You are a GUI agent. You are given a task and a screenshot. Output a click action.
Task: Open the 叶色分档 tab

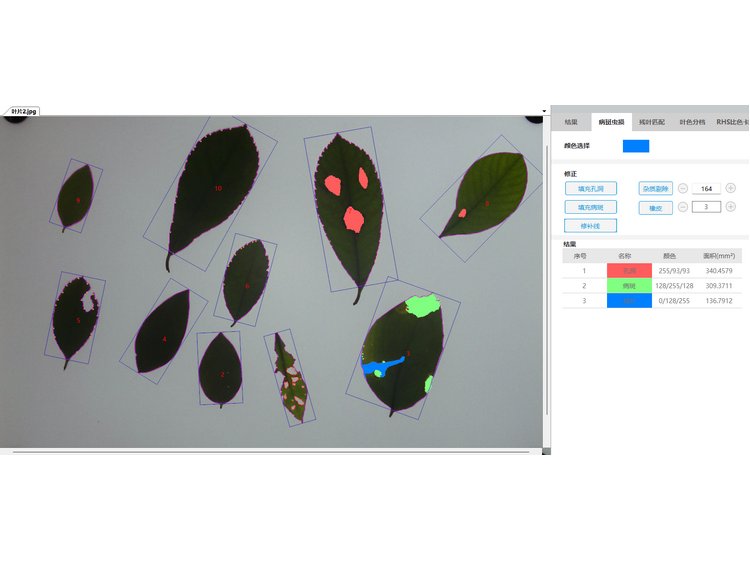692,122
